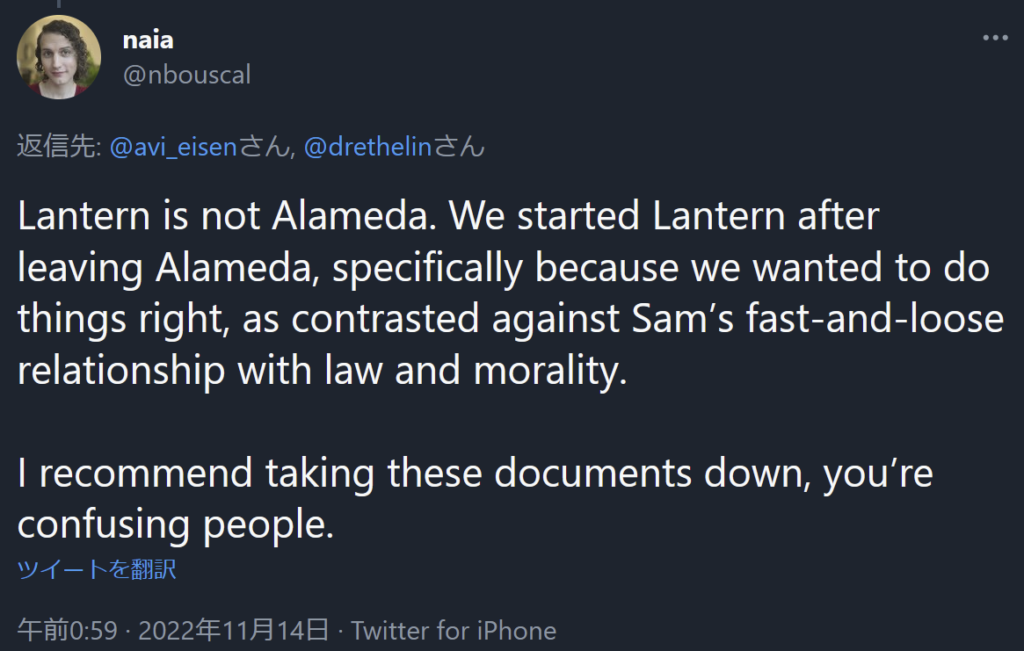
Task: Click the word "relationship" in the tweet
Action: 121,370
